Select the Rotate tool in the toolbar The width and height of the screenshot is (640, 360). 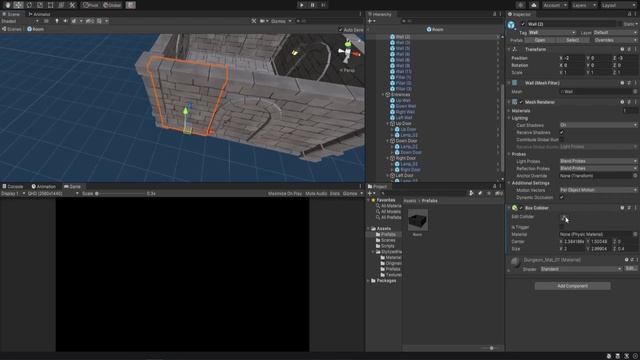pos(29,5)
